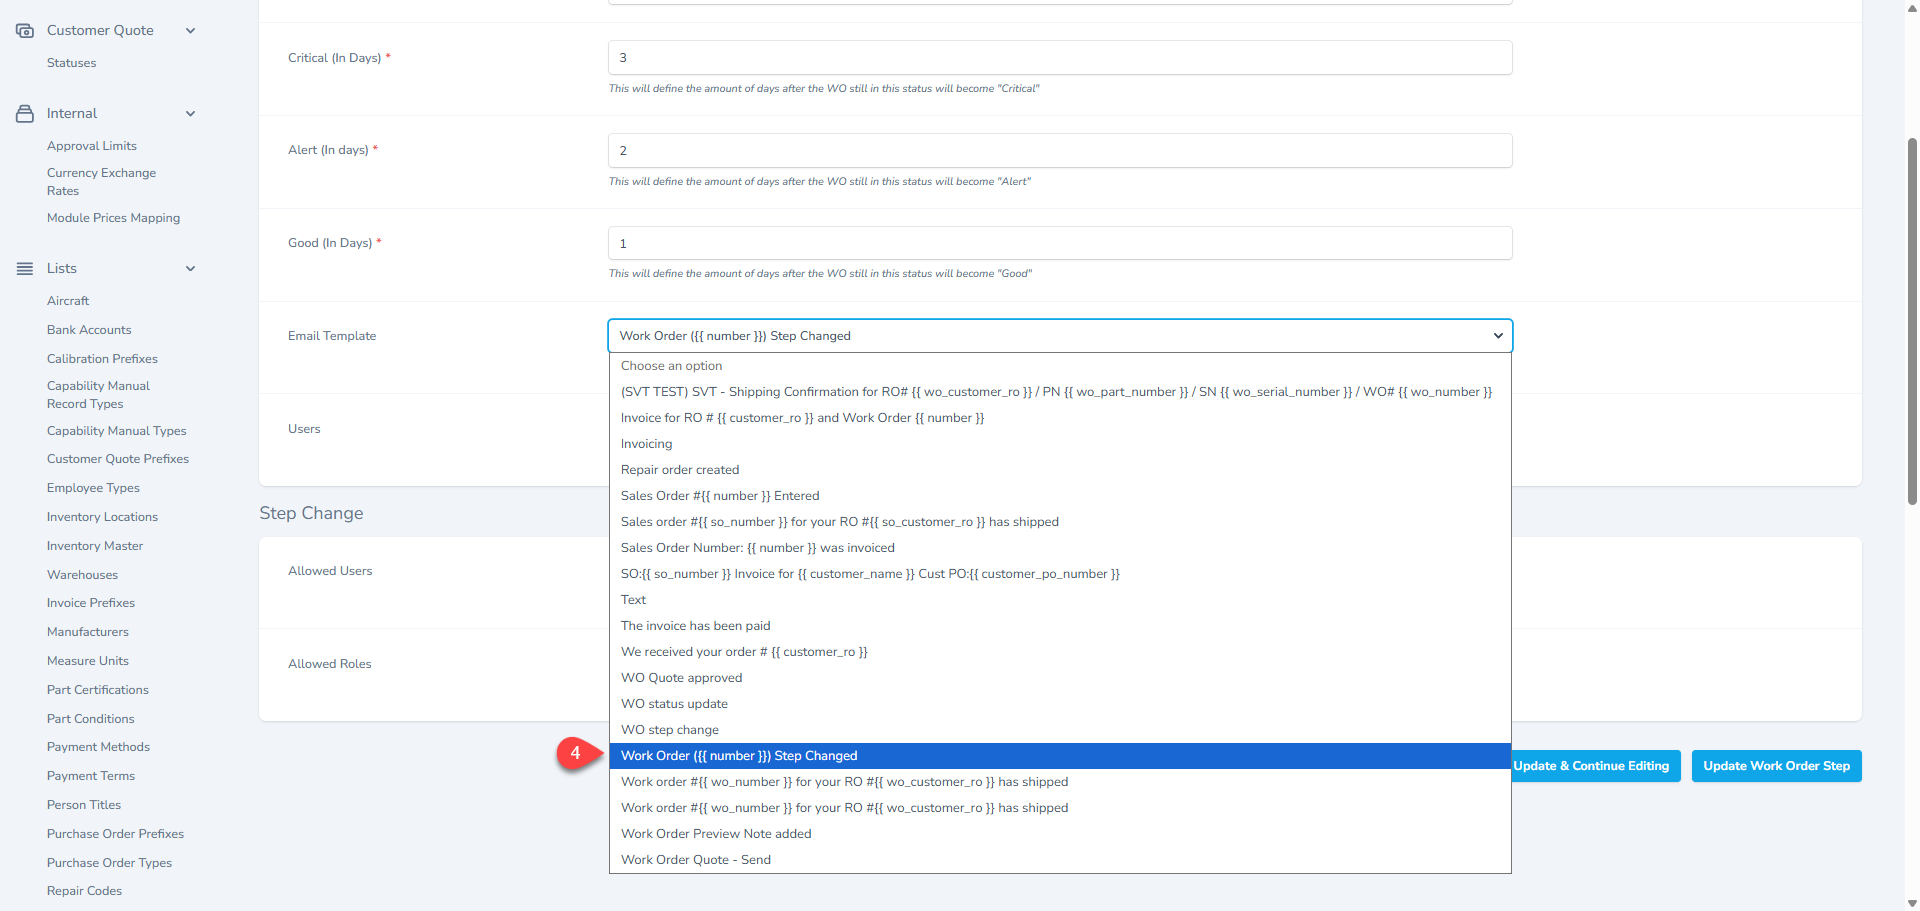Select 'WO step change' option
Screen dimensions: 1920x911
coord(669,730)
